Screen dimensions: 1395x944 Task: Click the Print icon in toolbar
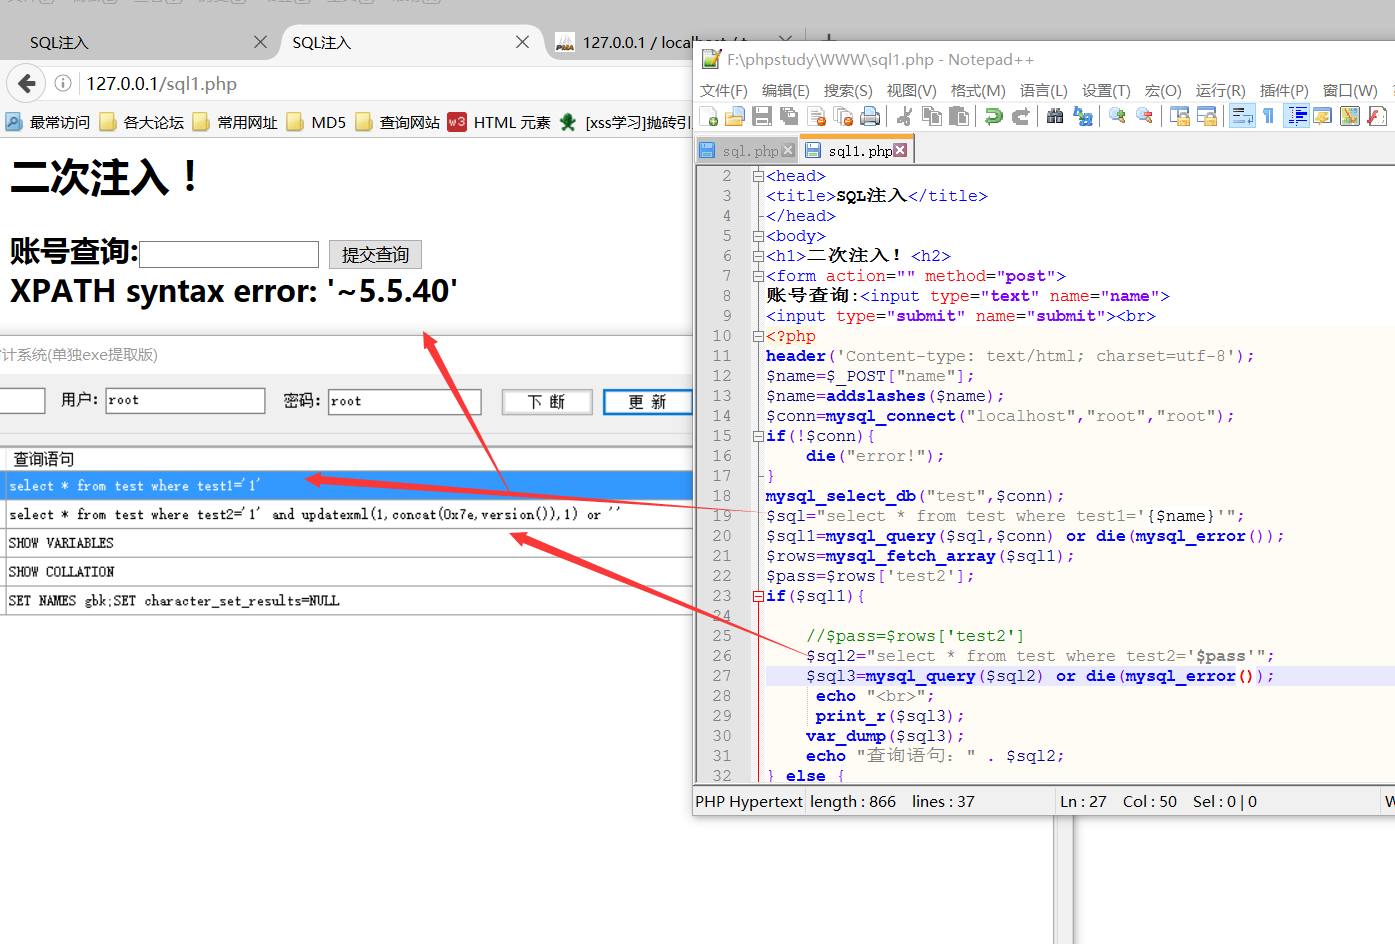coord(870,116)
